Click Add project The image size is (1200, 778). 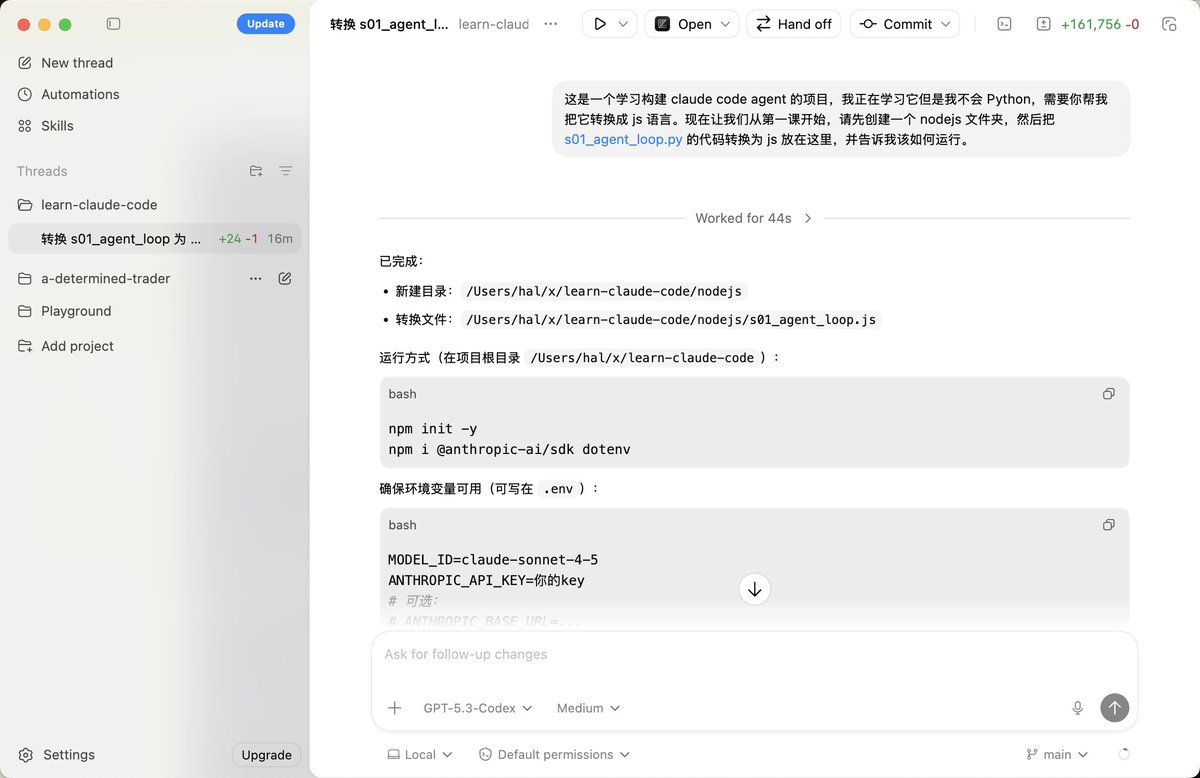click(x=77, y=346)
